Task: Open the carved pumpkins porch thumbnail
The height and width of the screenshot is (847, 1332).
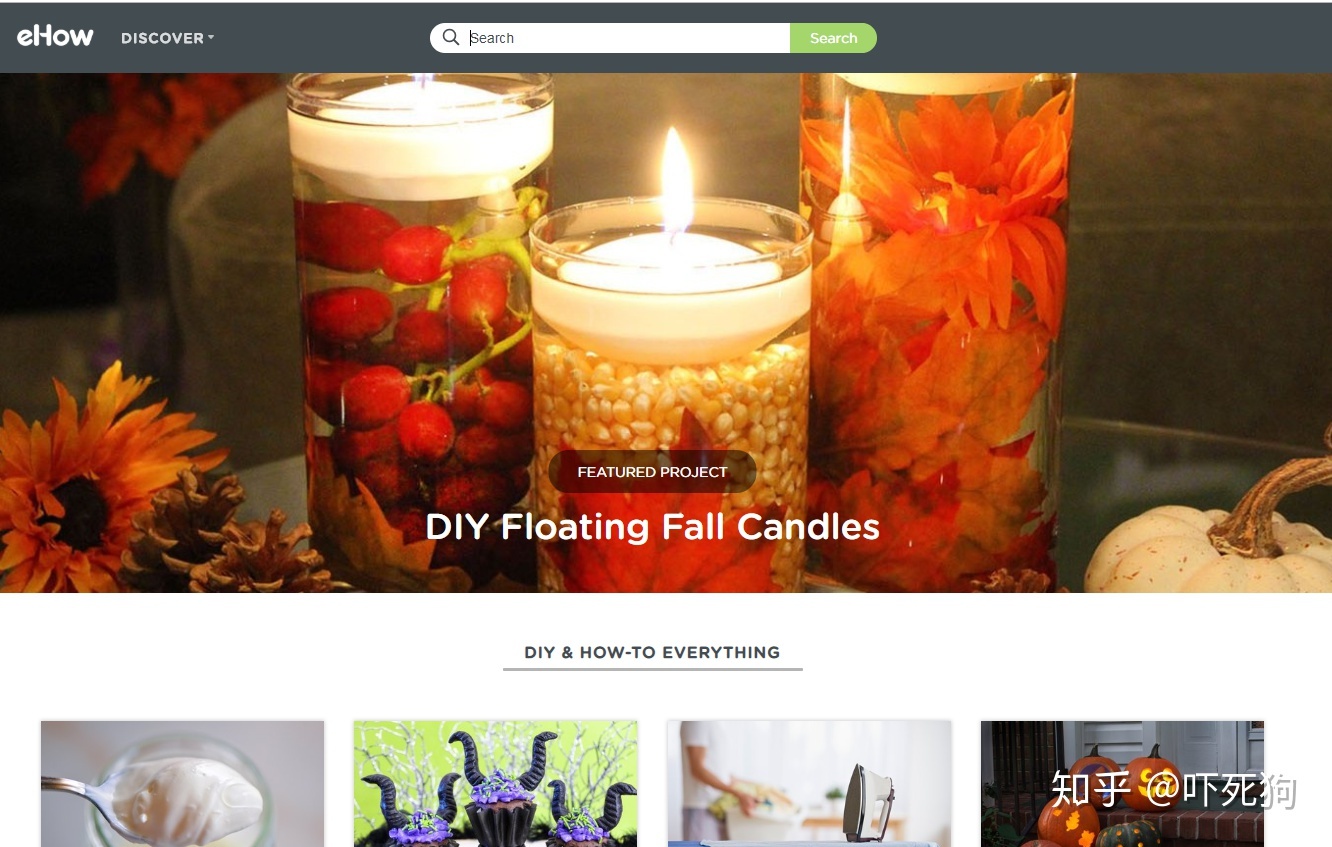Action: coord(1122,784)
